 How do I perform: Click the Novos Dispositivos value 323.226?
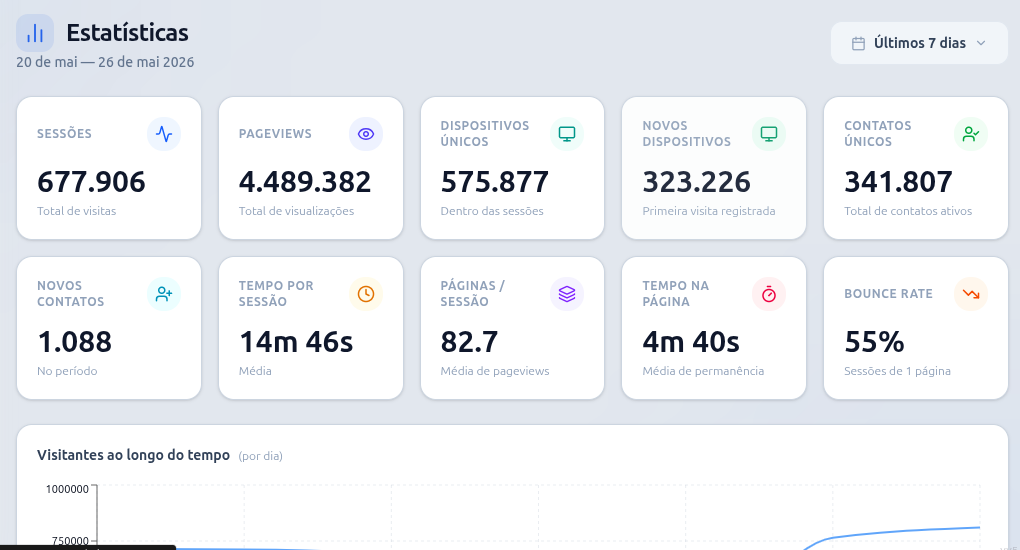pos(697,182)
